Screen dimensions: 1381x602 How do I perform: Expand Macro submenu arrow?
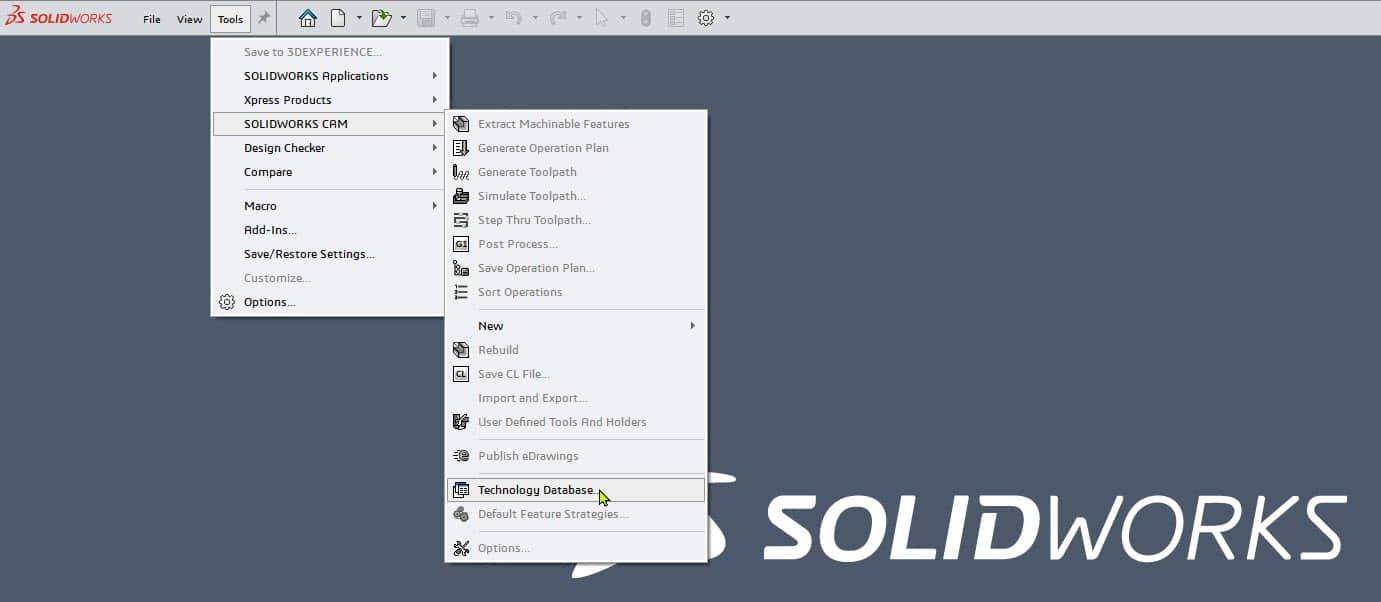tap(434, 206)
